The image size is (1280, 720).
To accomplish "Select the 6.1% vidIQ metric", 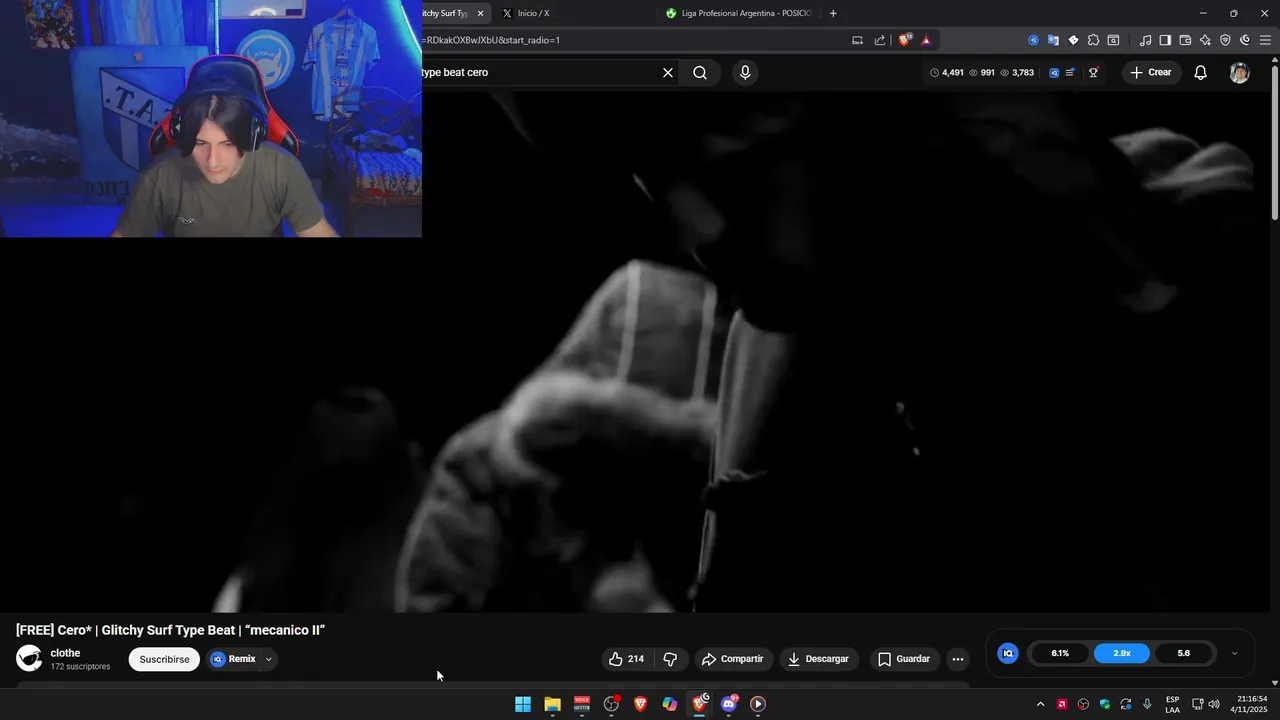I will pyautogui.click(x=1060, y=653).
